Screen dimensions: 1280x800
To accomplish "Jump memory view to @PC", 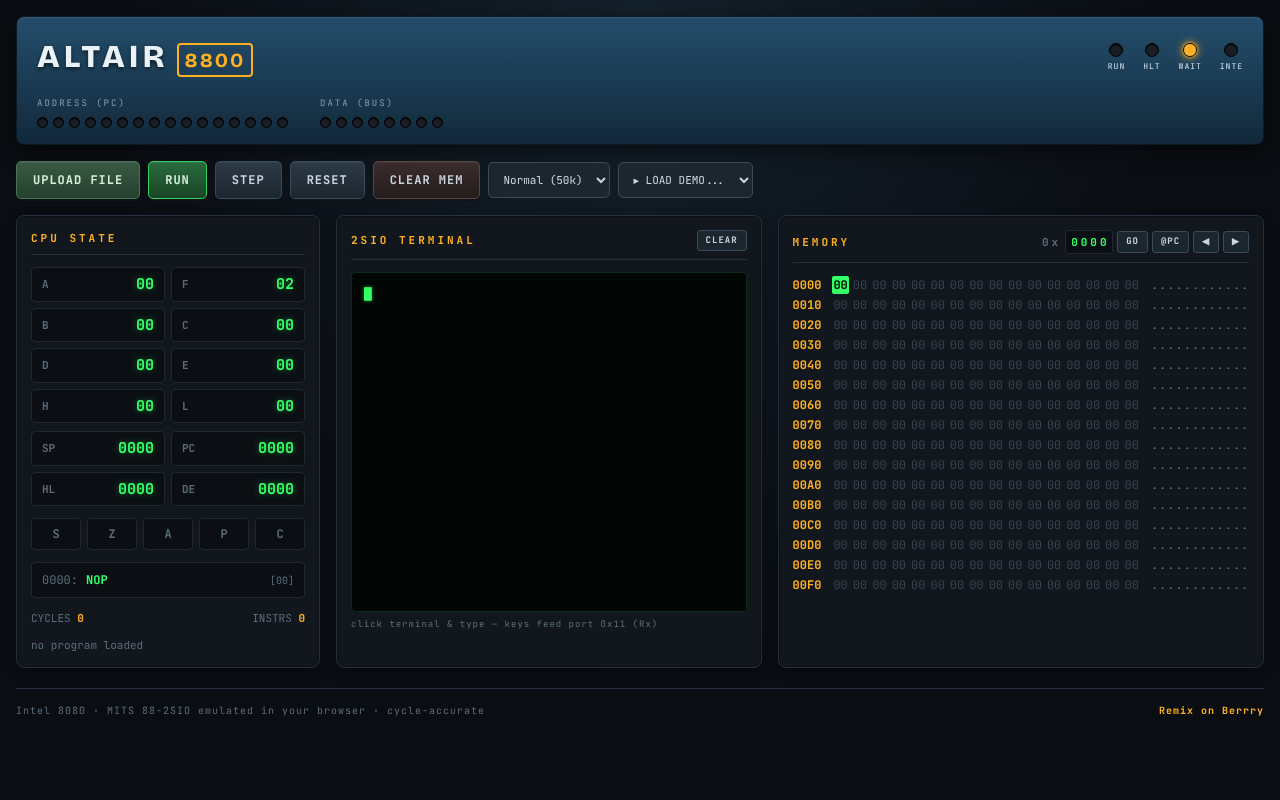I will pyautogui.click(x=1170, y=242).
